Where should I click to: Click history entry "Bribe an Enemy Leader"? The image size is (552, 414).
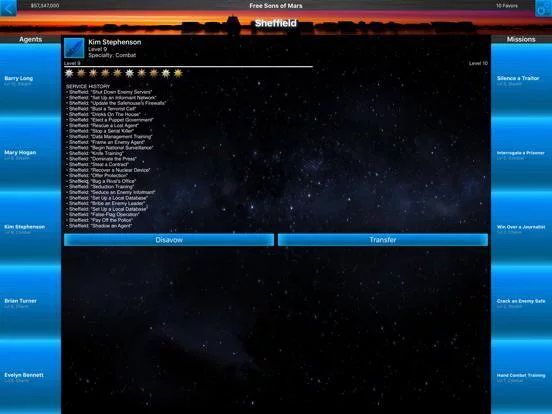coord(106,203)
